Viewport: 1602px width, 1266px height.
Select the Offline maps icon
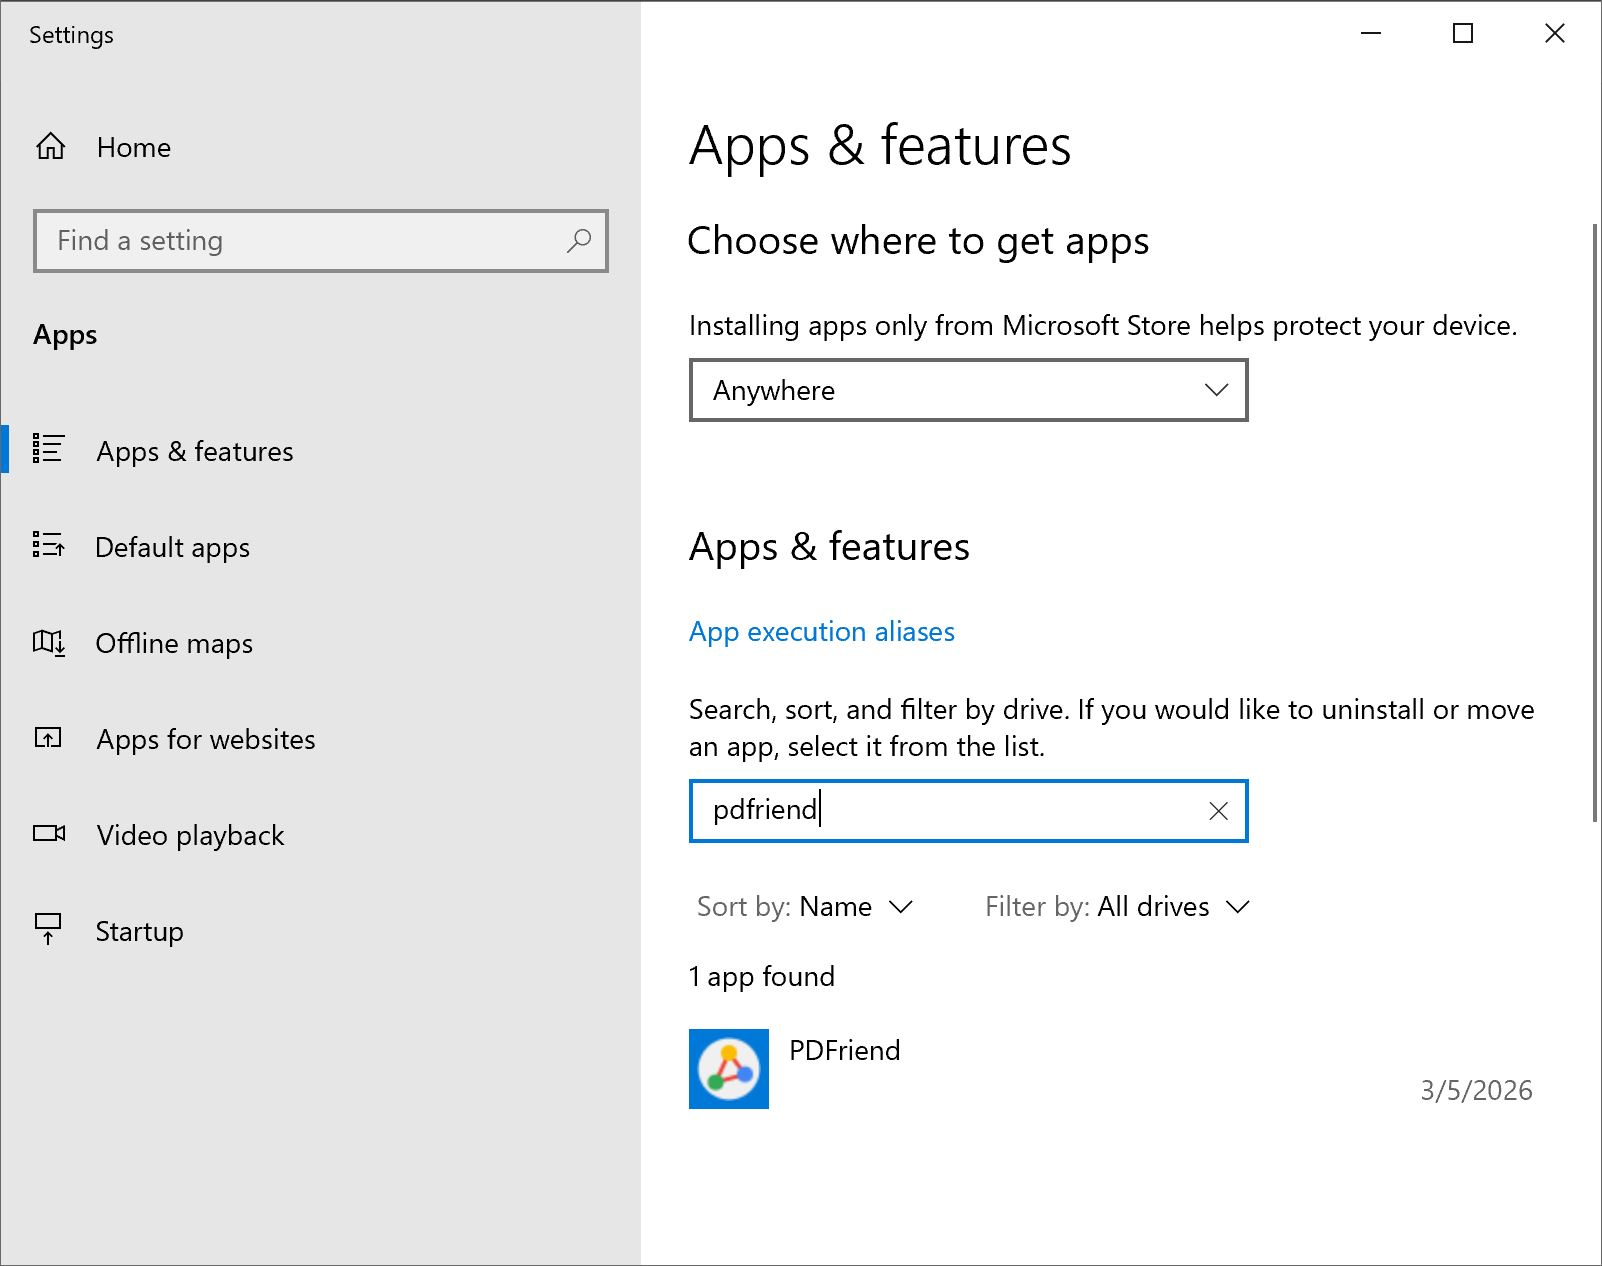pyautogui.click(x=47, y=643)
